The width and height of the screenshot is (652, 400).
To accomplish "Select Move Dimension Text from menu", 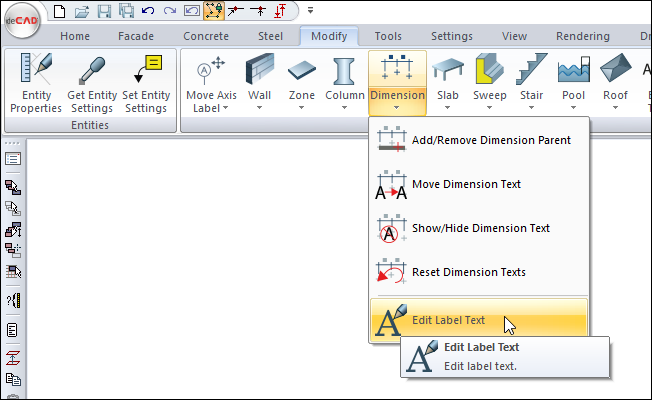I will coord(466,184).
